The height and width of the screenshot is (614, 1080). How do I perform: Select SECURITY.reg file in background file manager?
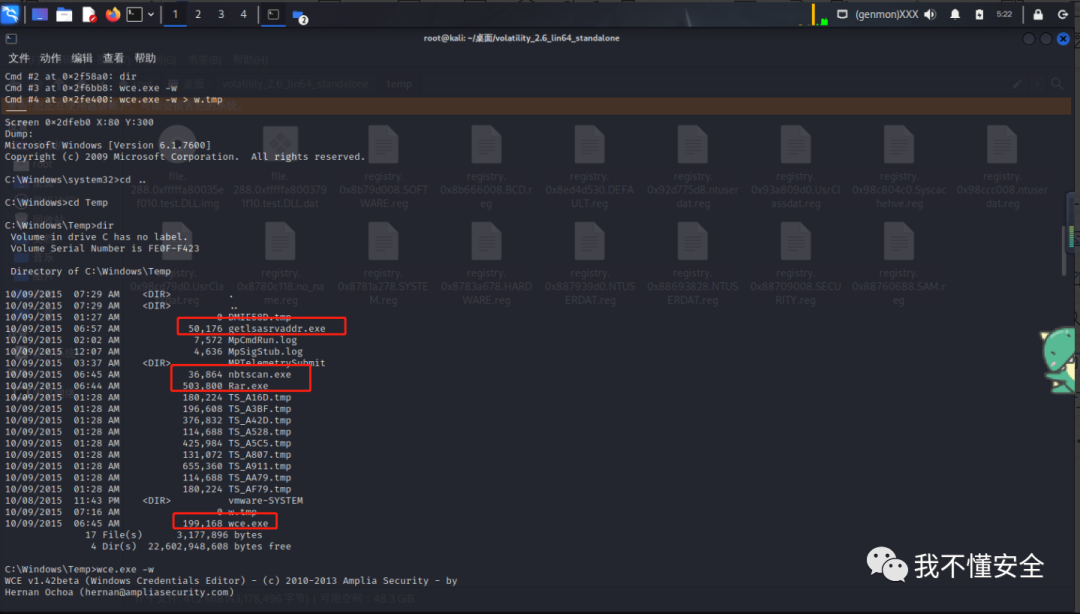click(796, 265)
